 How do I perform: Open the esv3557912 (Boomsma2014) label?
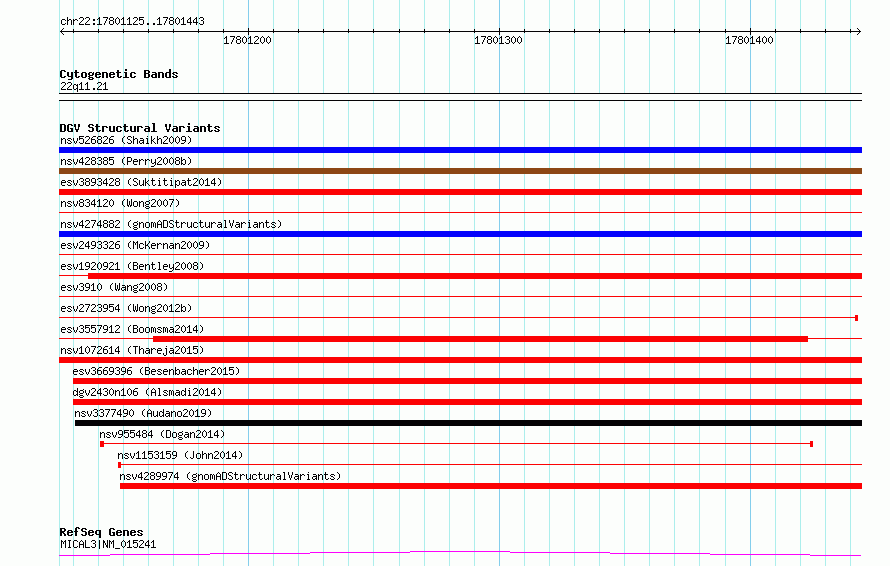[132, 329]
